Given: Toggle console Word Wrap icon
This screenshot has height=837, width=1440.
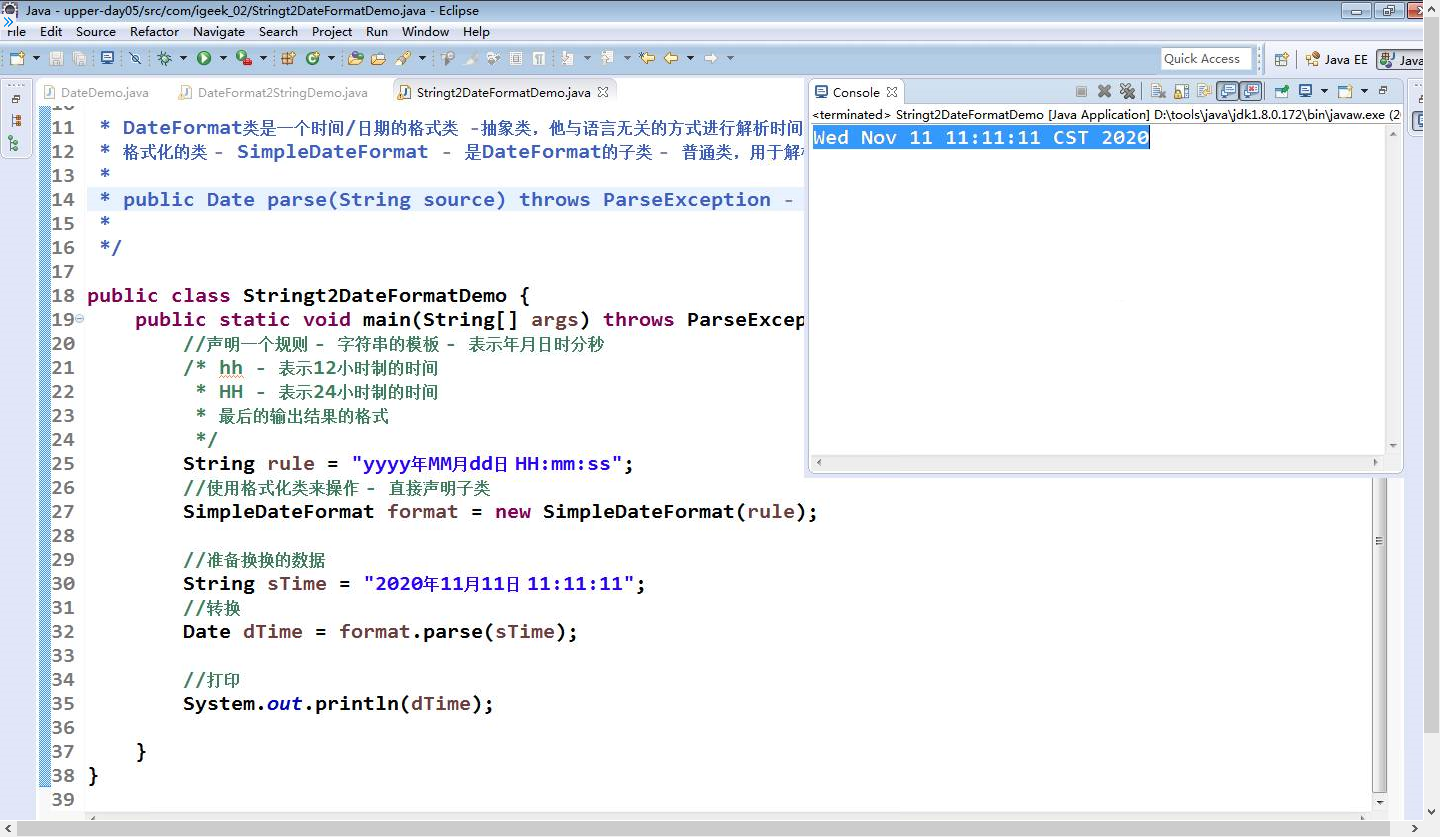Looking at the screenshot, I should 1204,91.
